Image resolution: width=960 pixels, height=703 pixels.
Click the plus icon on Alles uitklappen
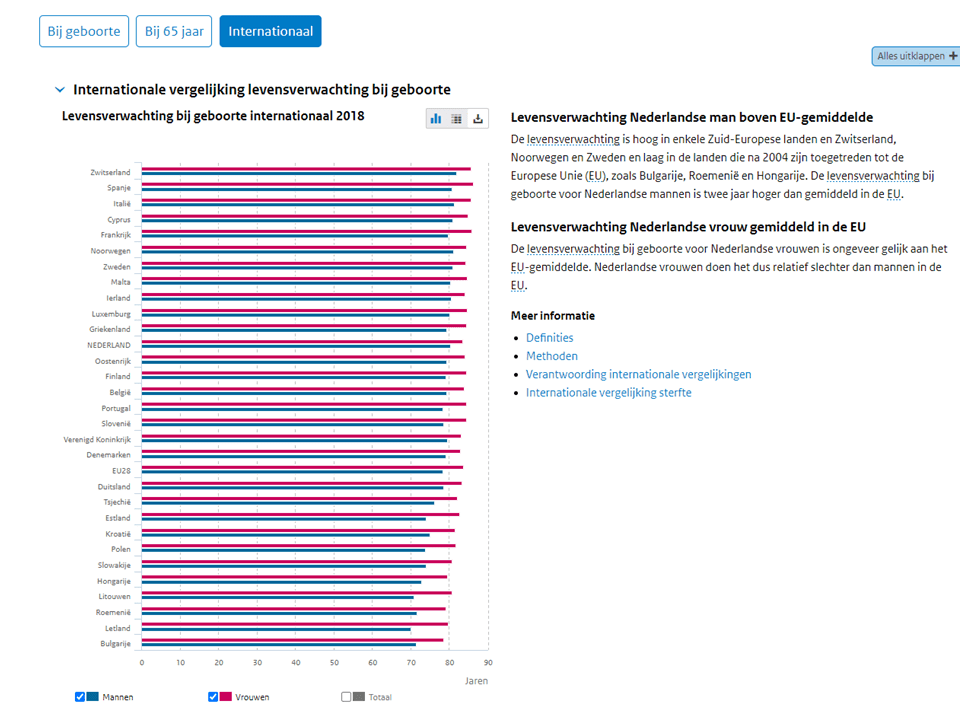coord(953,56)
